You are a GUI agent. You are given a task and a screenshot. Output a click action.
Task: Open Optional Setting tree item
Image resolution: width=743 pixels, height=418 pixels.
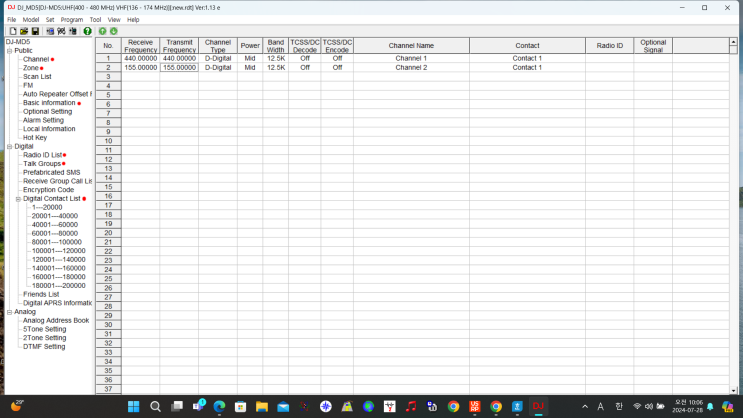click(x=47, y=111)
